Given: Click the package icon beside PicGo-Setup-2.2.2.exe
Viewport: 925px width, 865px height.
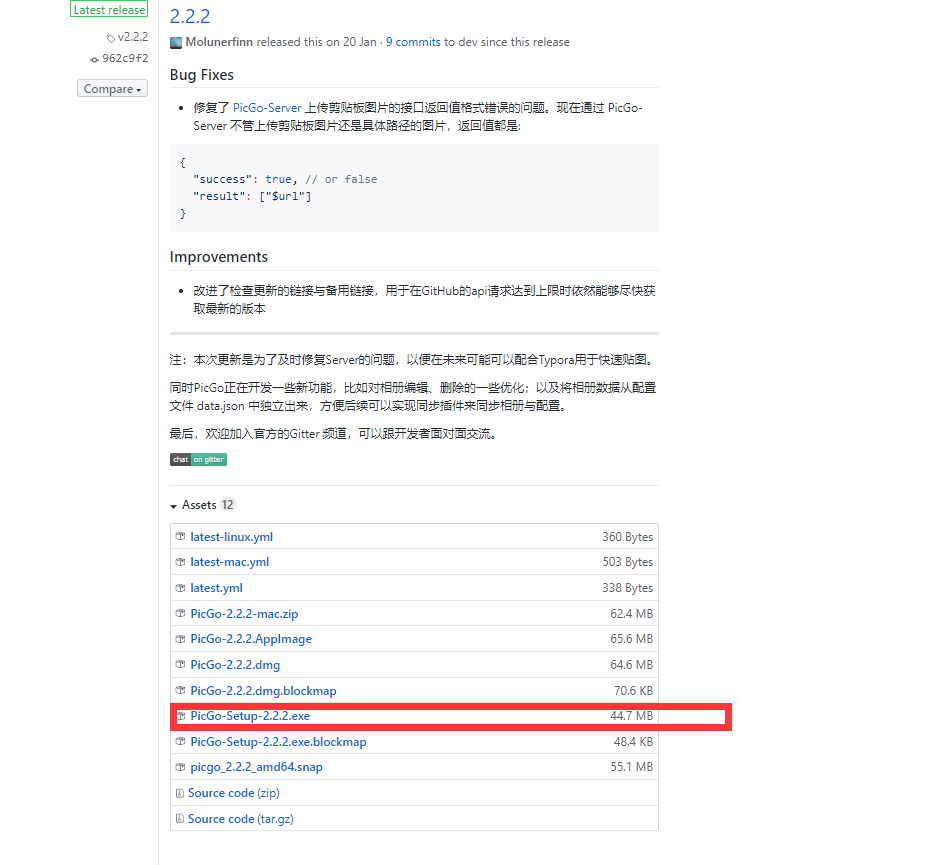Looking at the screenshot, I should 182,716.
